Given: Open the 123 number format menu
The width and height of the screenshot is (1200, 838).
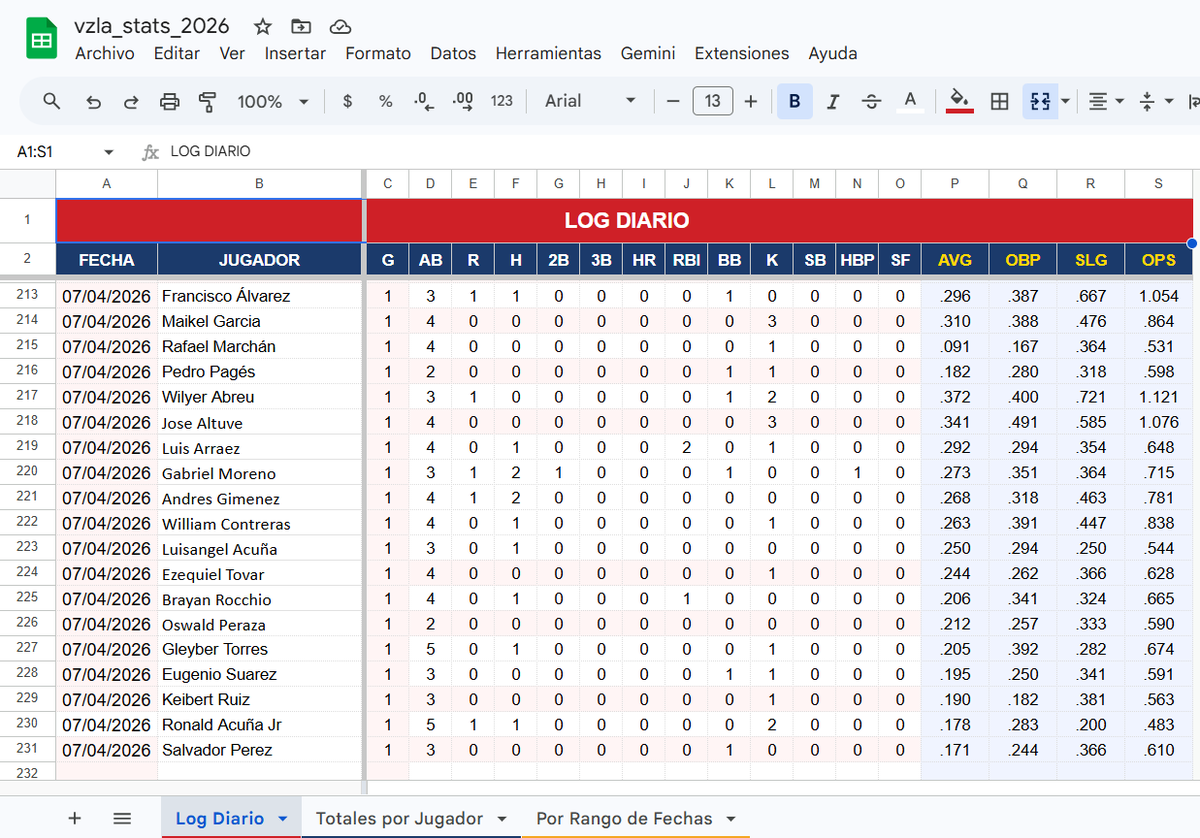Looking at the screenshot, I should pos(502,101).
